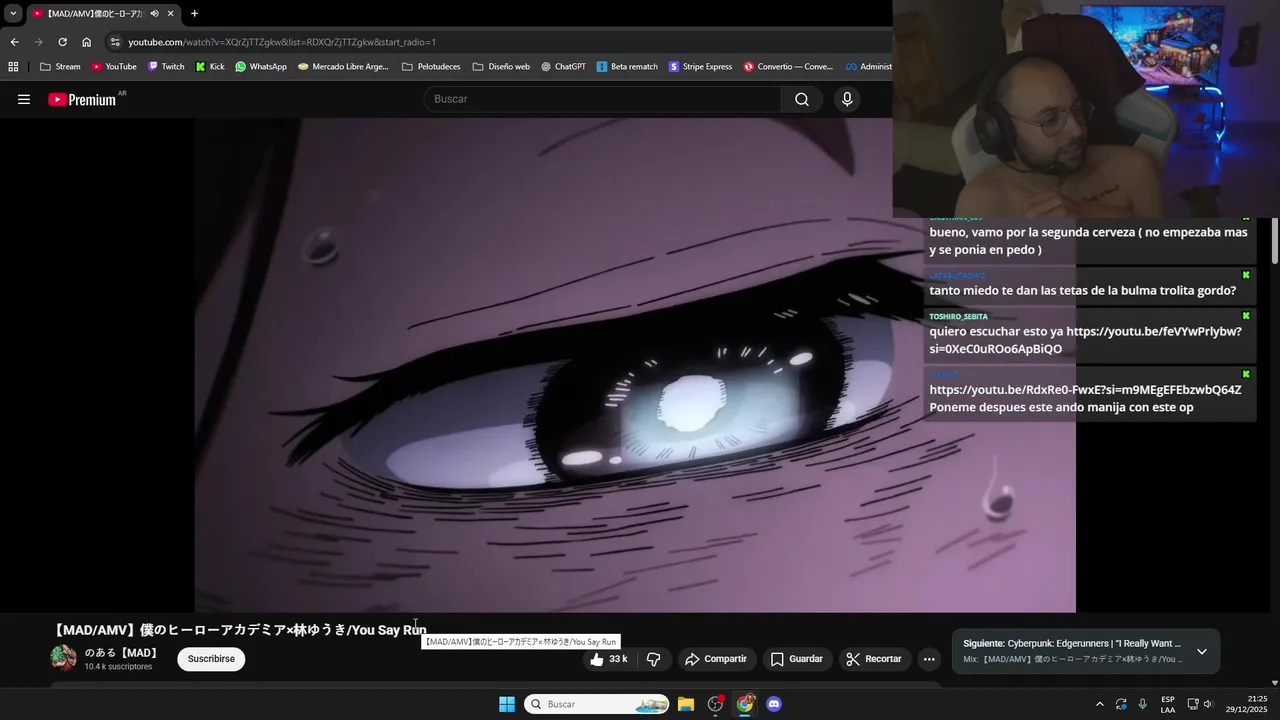Click the sync tray icon
Screen dimensions: 1280x720
pos(1121,704)
